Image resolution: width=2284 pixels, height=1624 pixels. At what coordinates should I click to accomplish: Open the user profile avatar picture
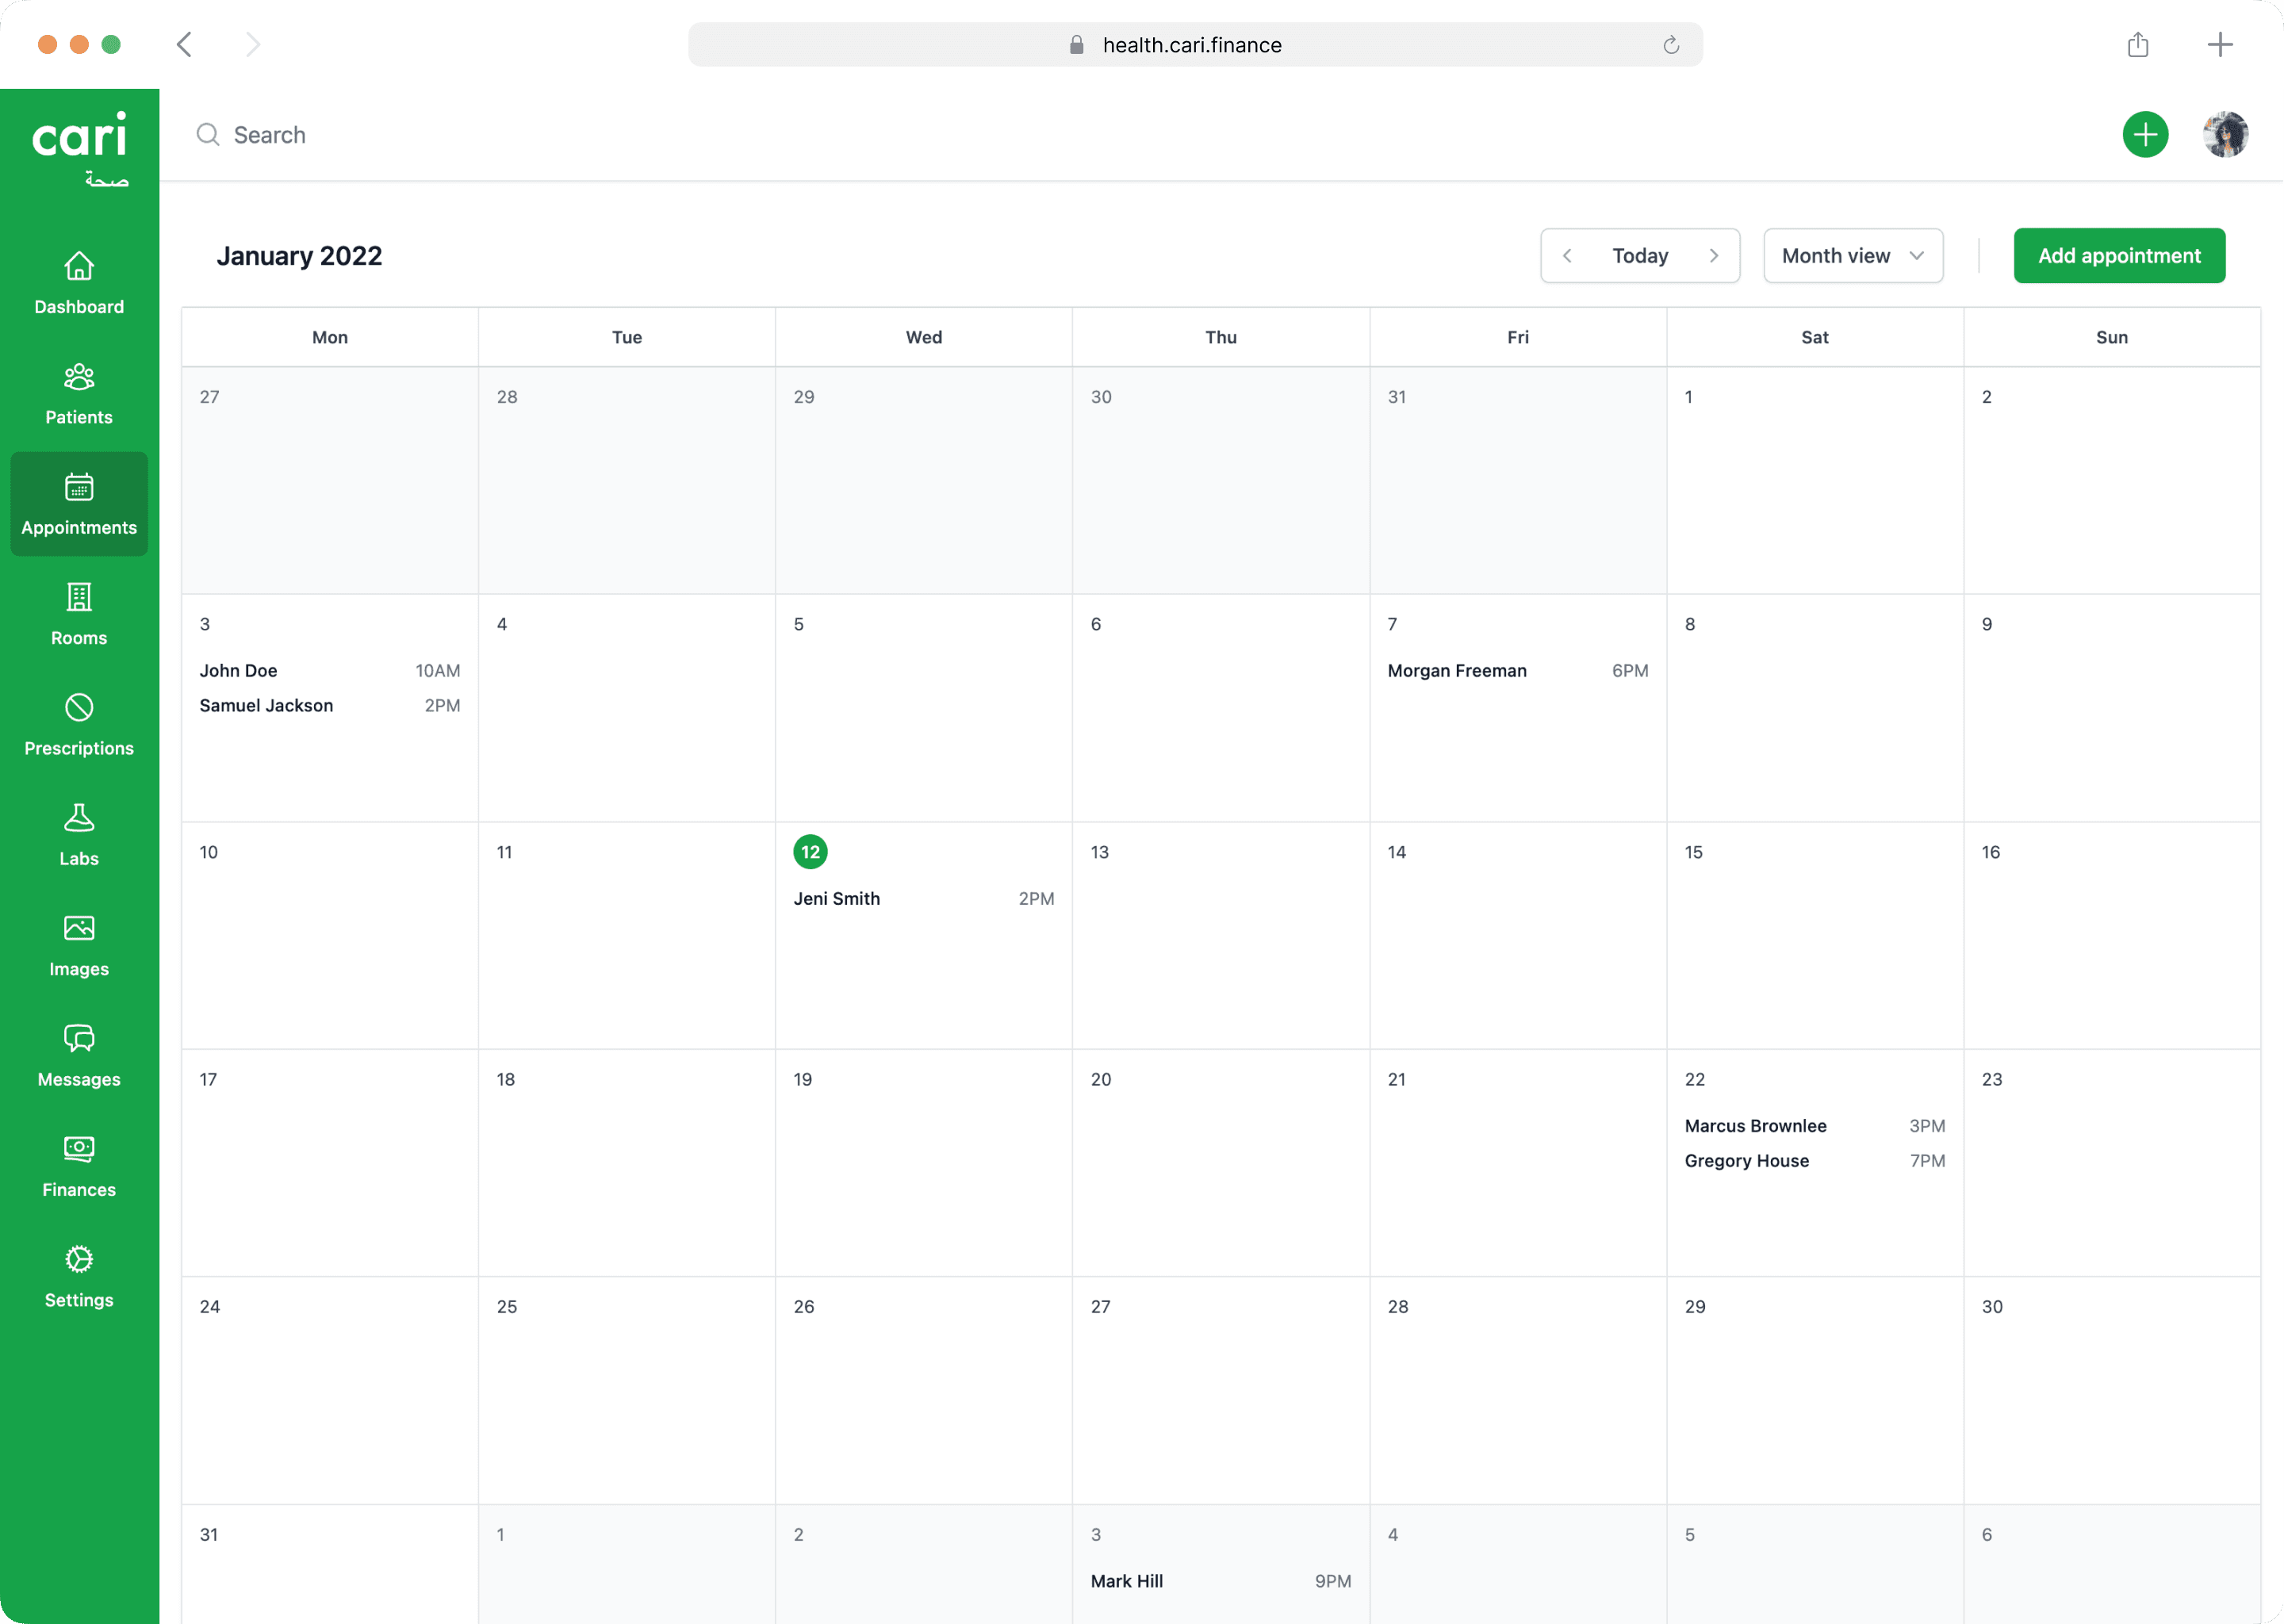[2225, 134]
